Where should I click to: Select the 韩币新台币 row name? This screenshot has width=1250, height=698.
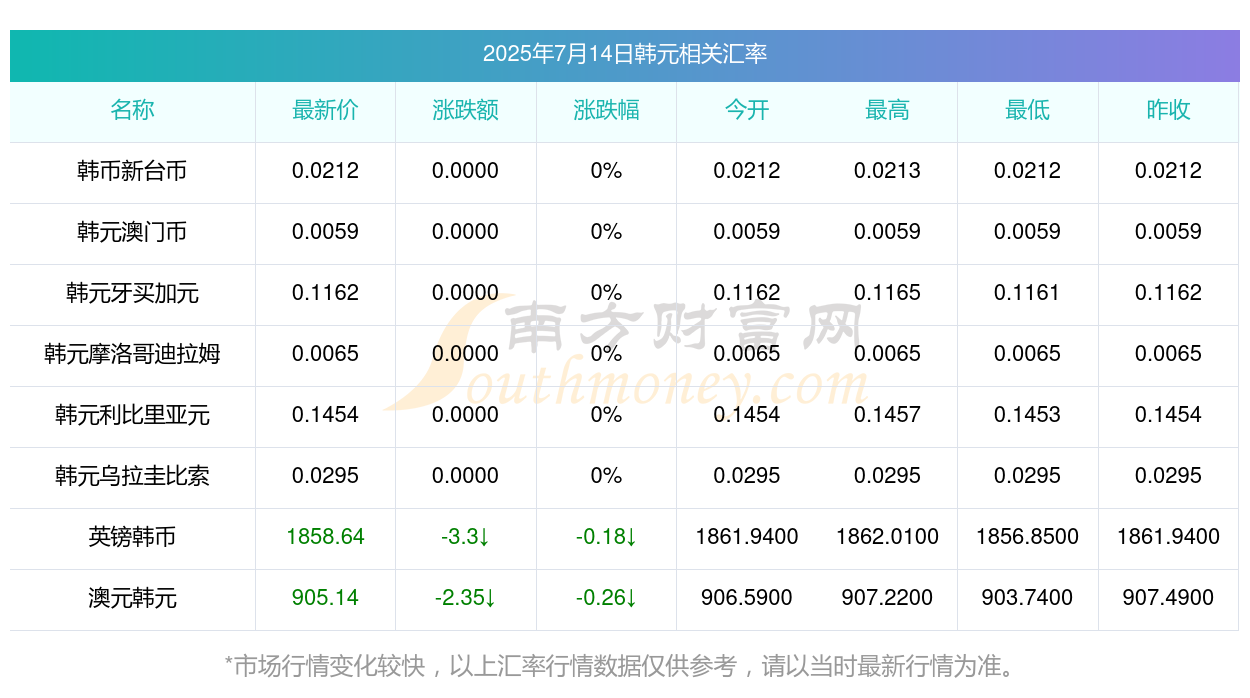pyautogui.click(x=132, y=171)
